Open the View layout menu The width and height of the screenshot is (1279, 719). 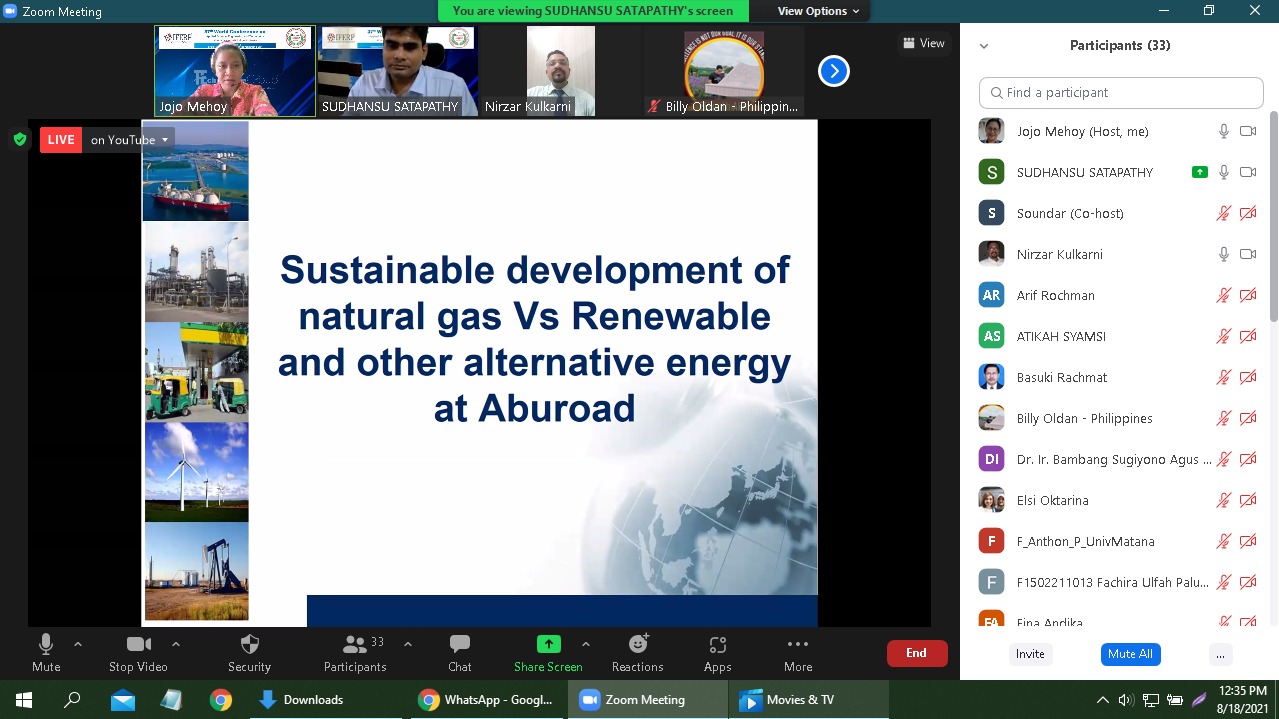[x=924, y=43]
